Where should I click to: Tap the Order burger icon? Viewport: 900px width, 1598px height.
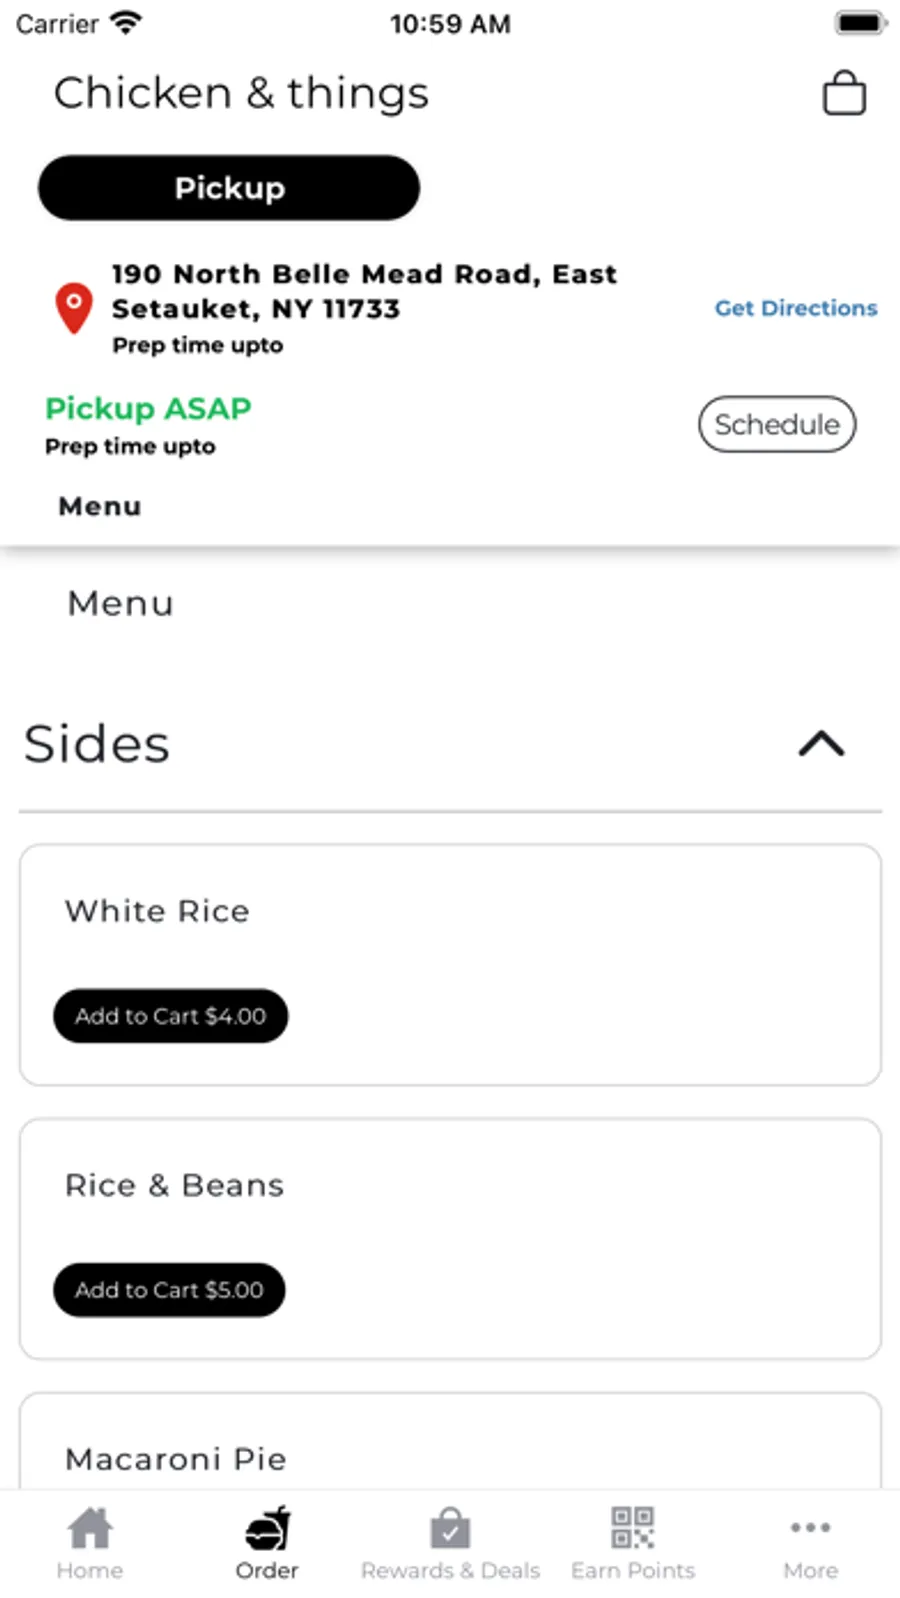(267, 1528)
